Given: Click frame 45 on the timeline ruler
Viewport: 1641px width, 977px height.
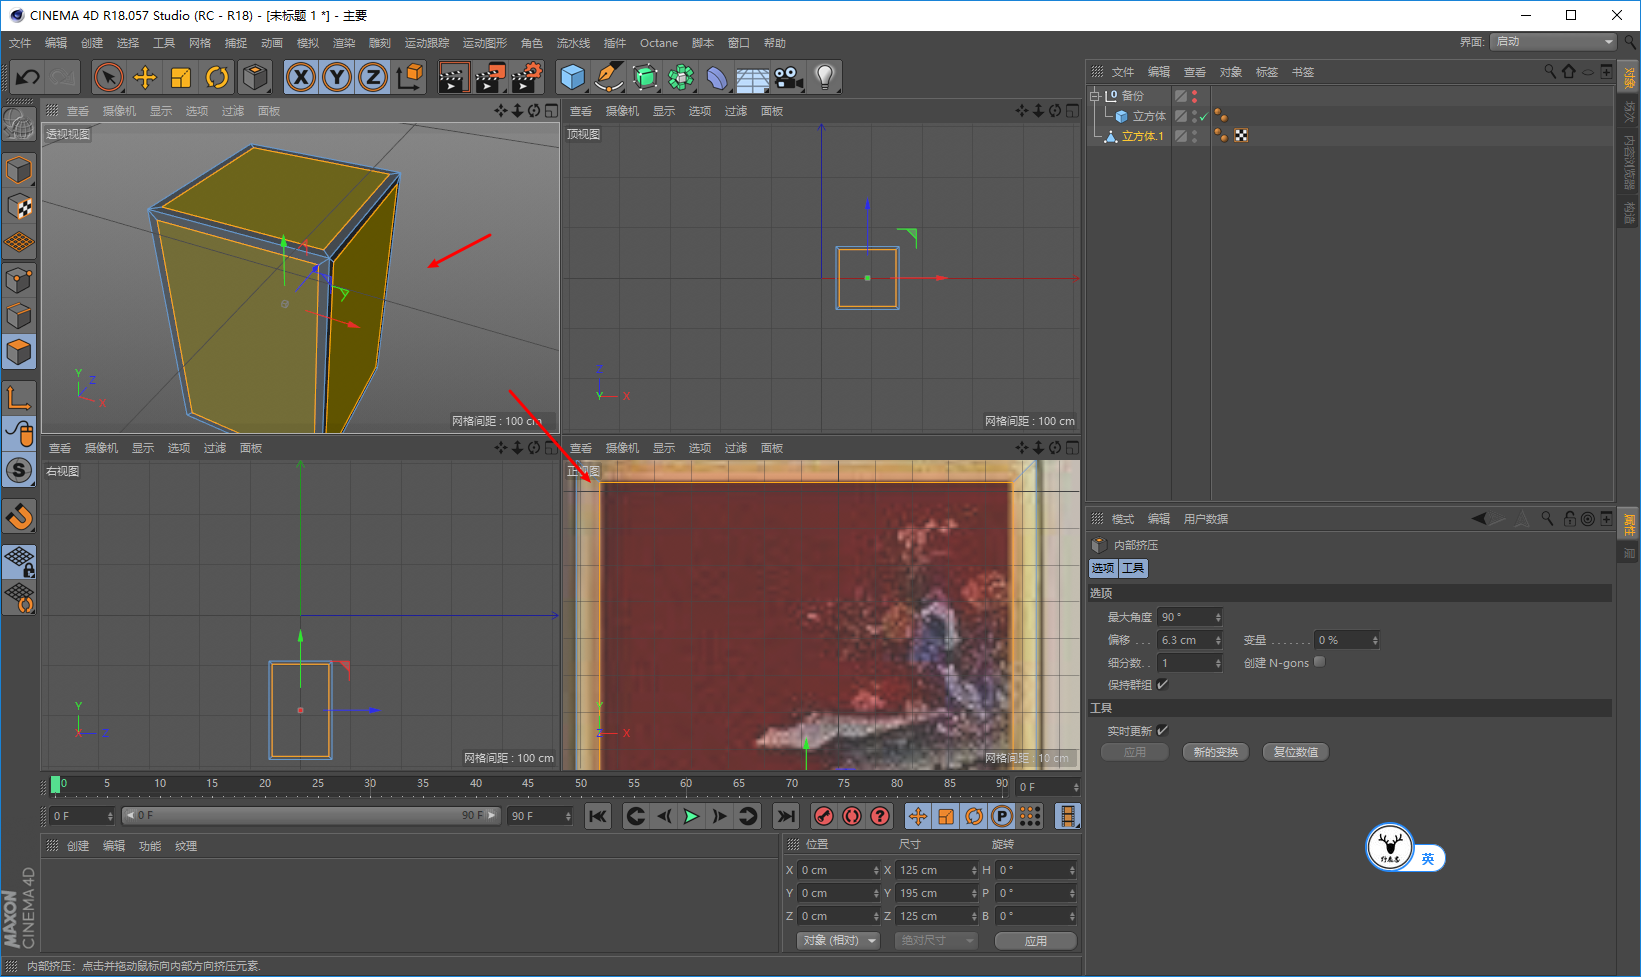Looking at the screenshot, I should click(528, 785).
